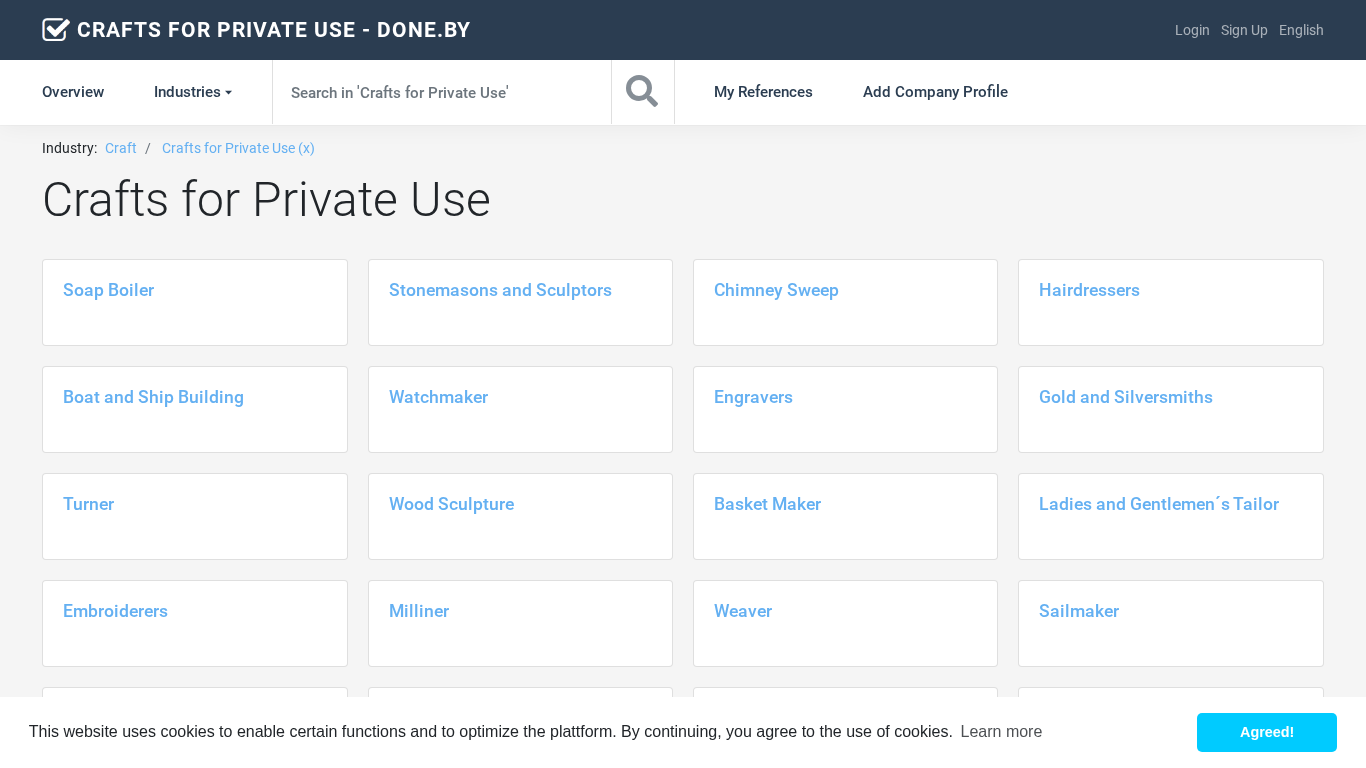The height and width of the screenshot is (768, 1366).
Task: Open the Sailmaker category
Action: pos(1078,611)
